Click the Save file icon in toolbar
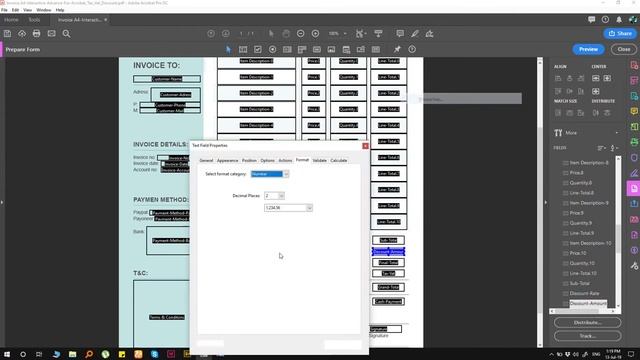Viewport: 640px width, 360px height. [7, 34]
